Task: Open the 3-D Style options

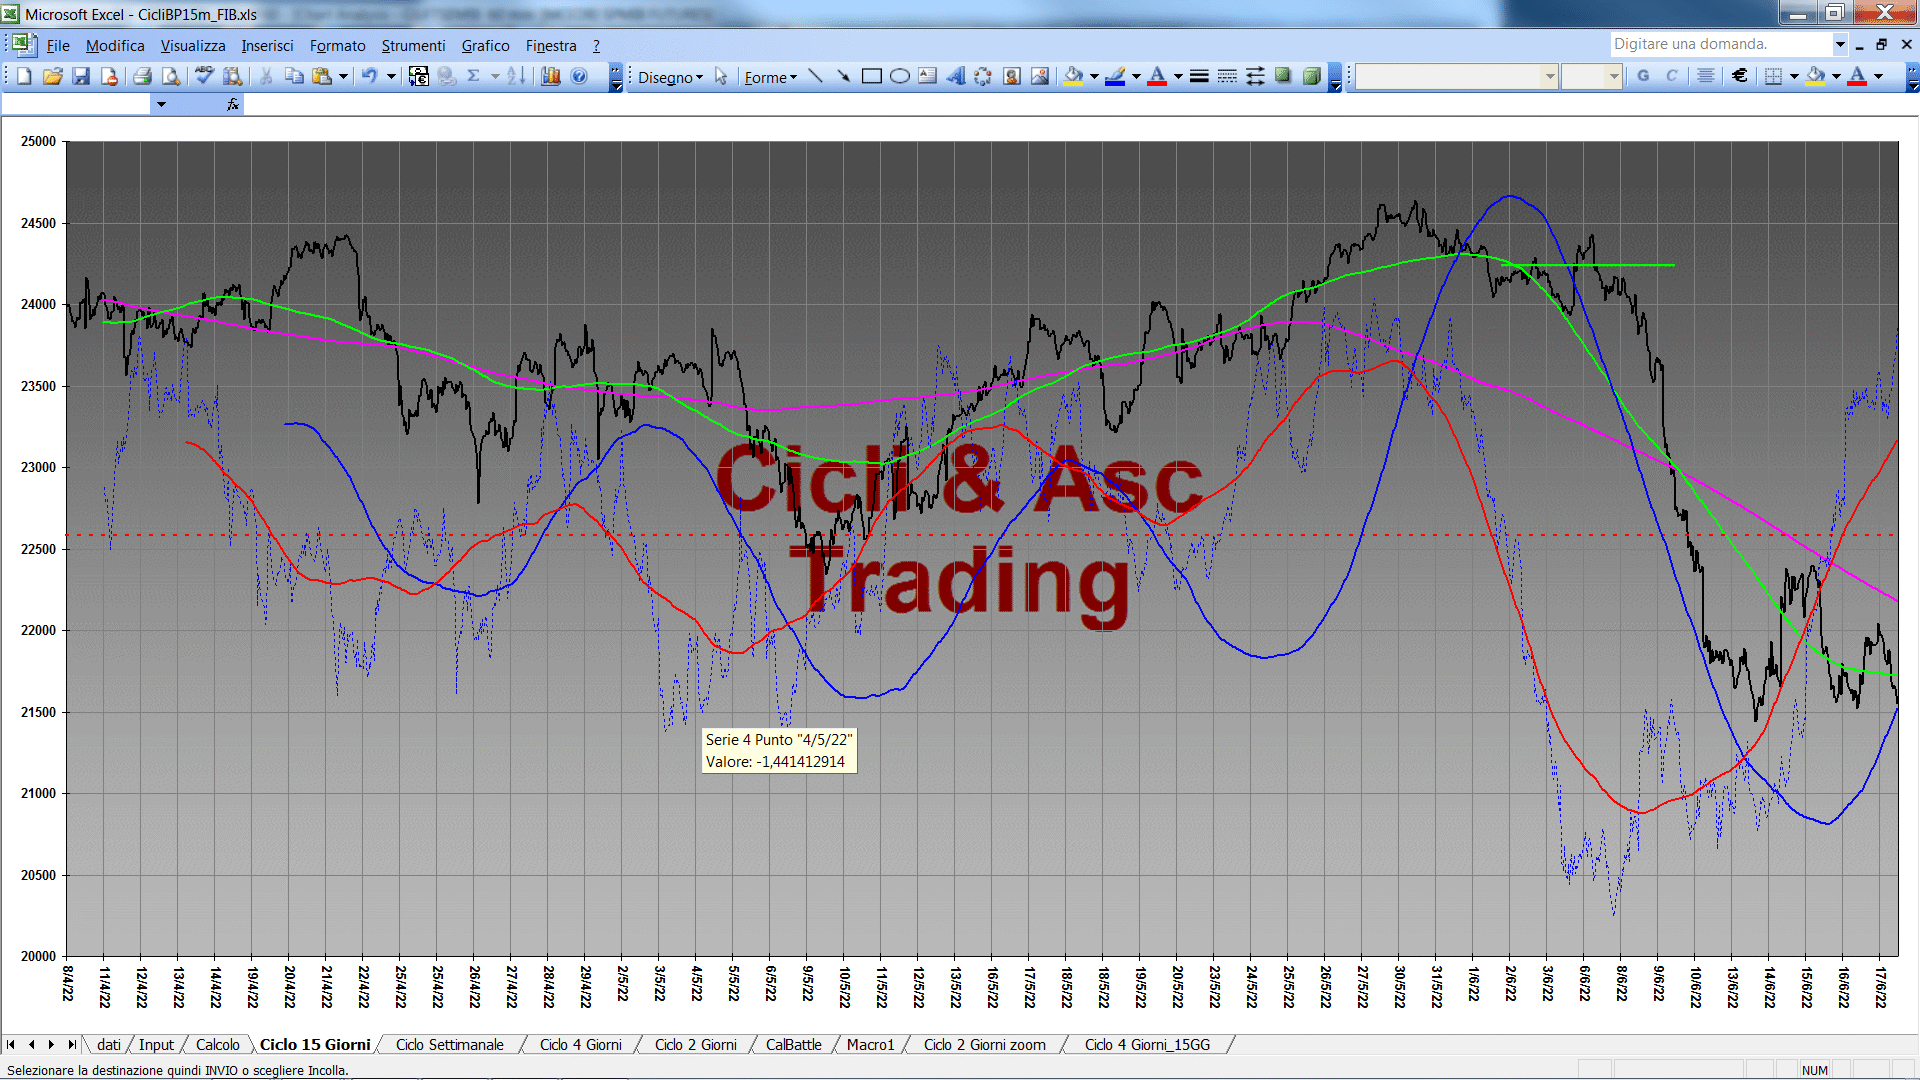Action: click(x=1311, y=76)
